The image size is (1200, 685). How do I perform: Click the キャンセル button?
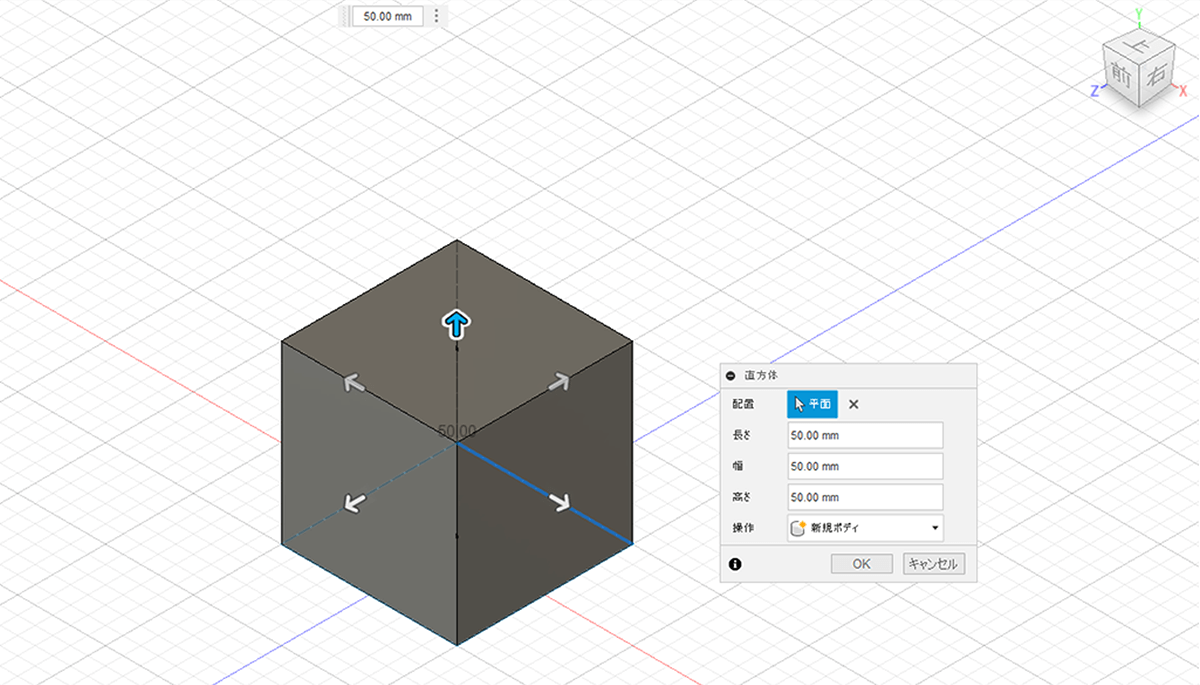click(x=934, y=564)
